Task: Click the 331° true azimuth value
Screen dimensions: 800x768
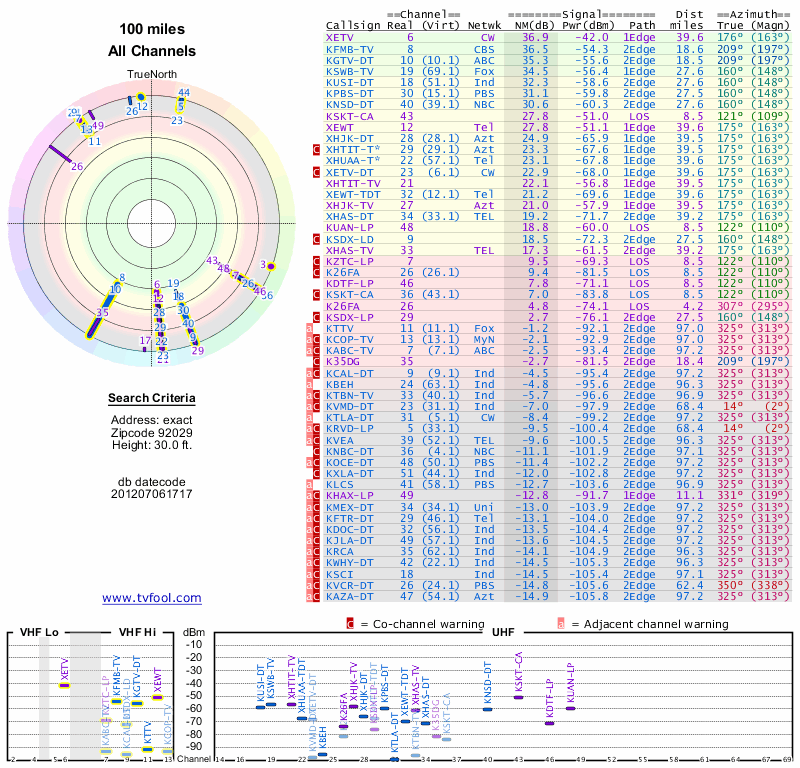Action: (730, 496)
